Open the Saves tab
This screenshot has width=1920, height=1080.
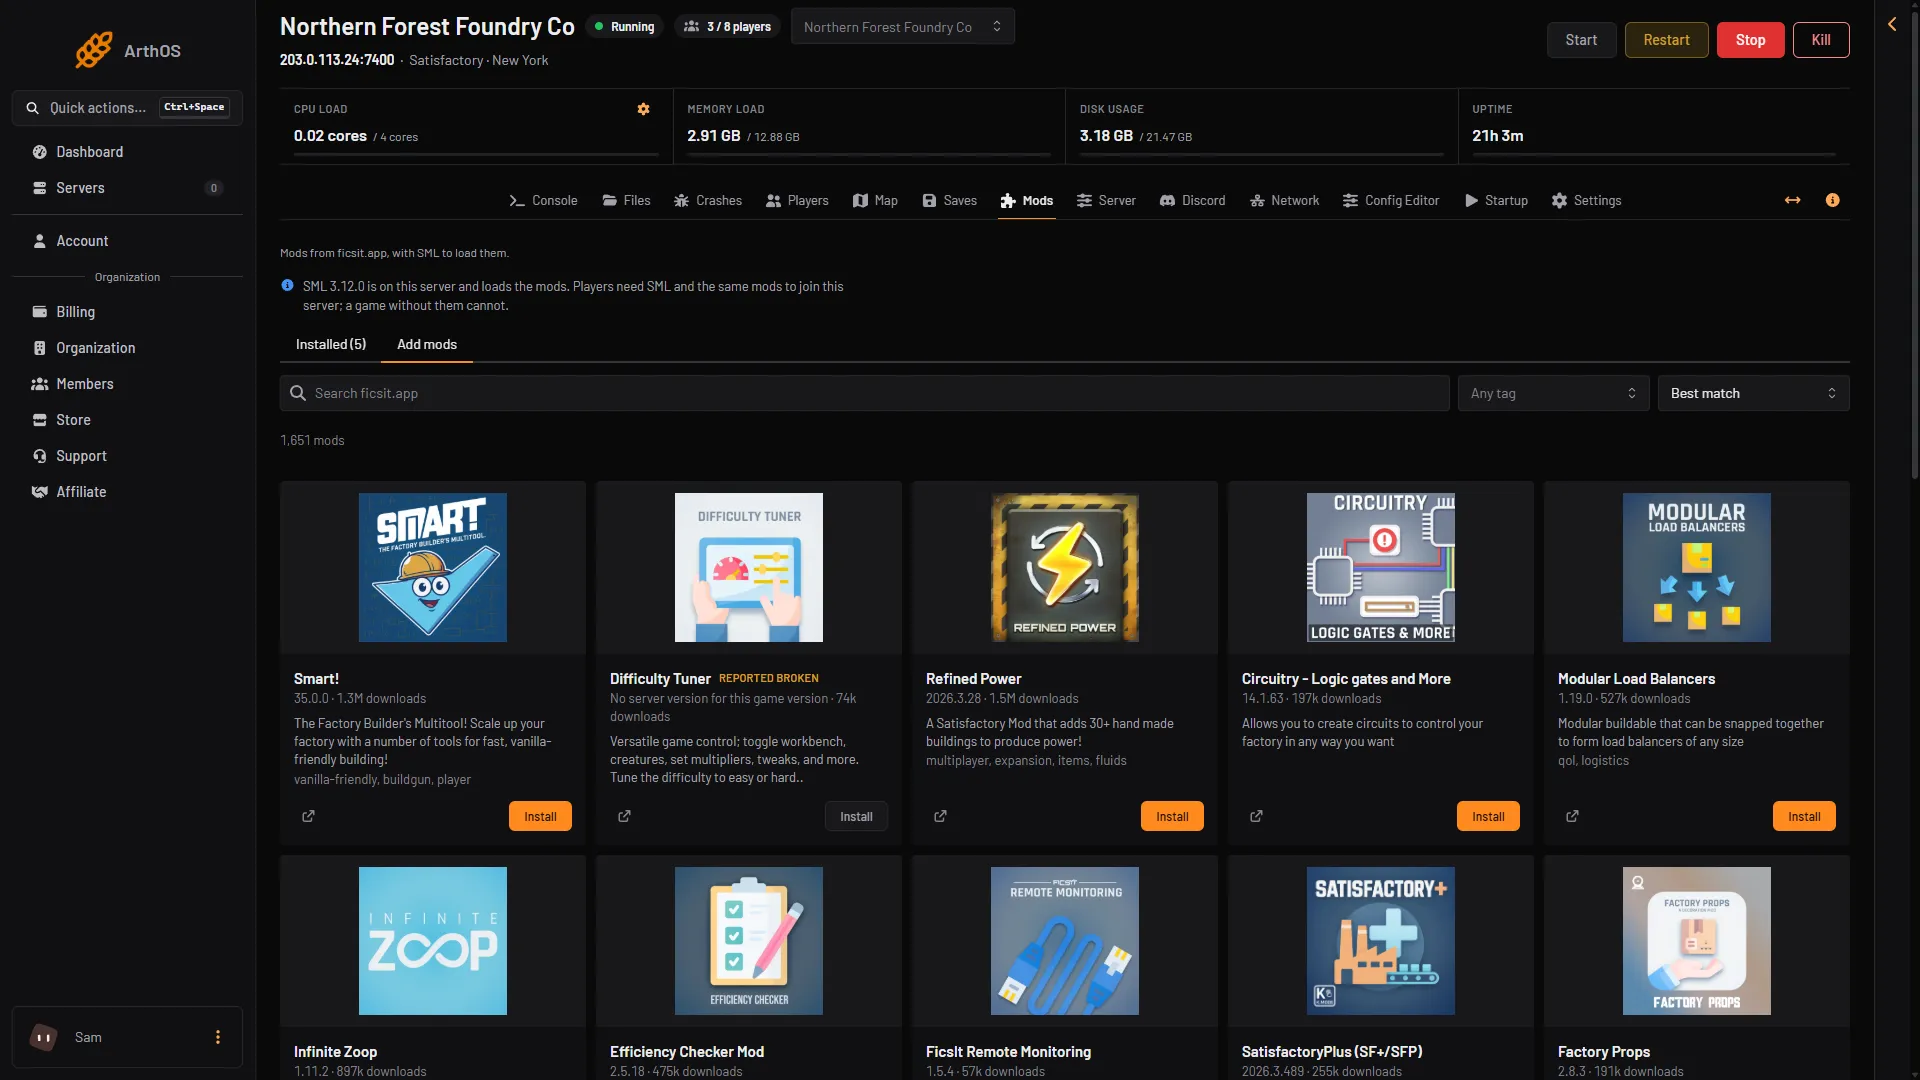(949, 200)
